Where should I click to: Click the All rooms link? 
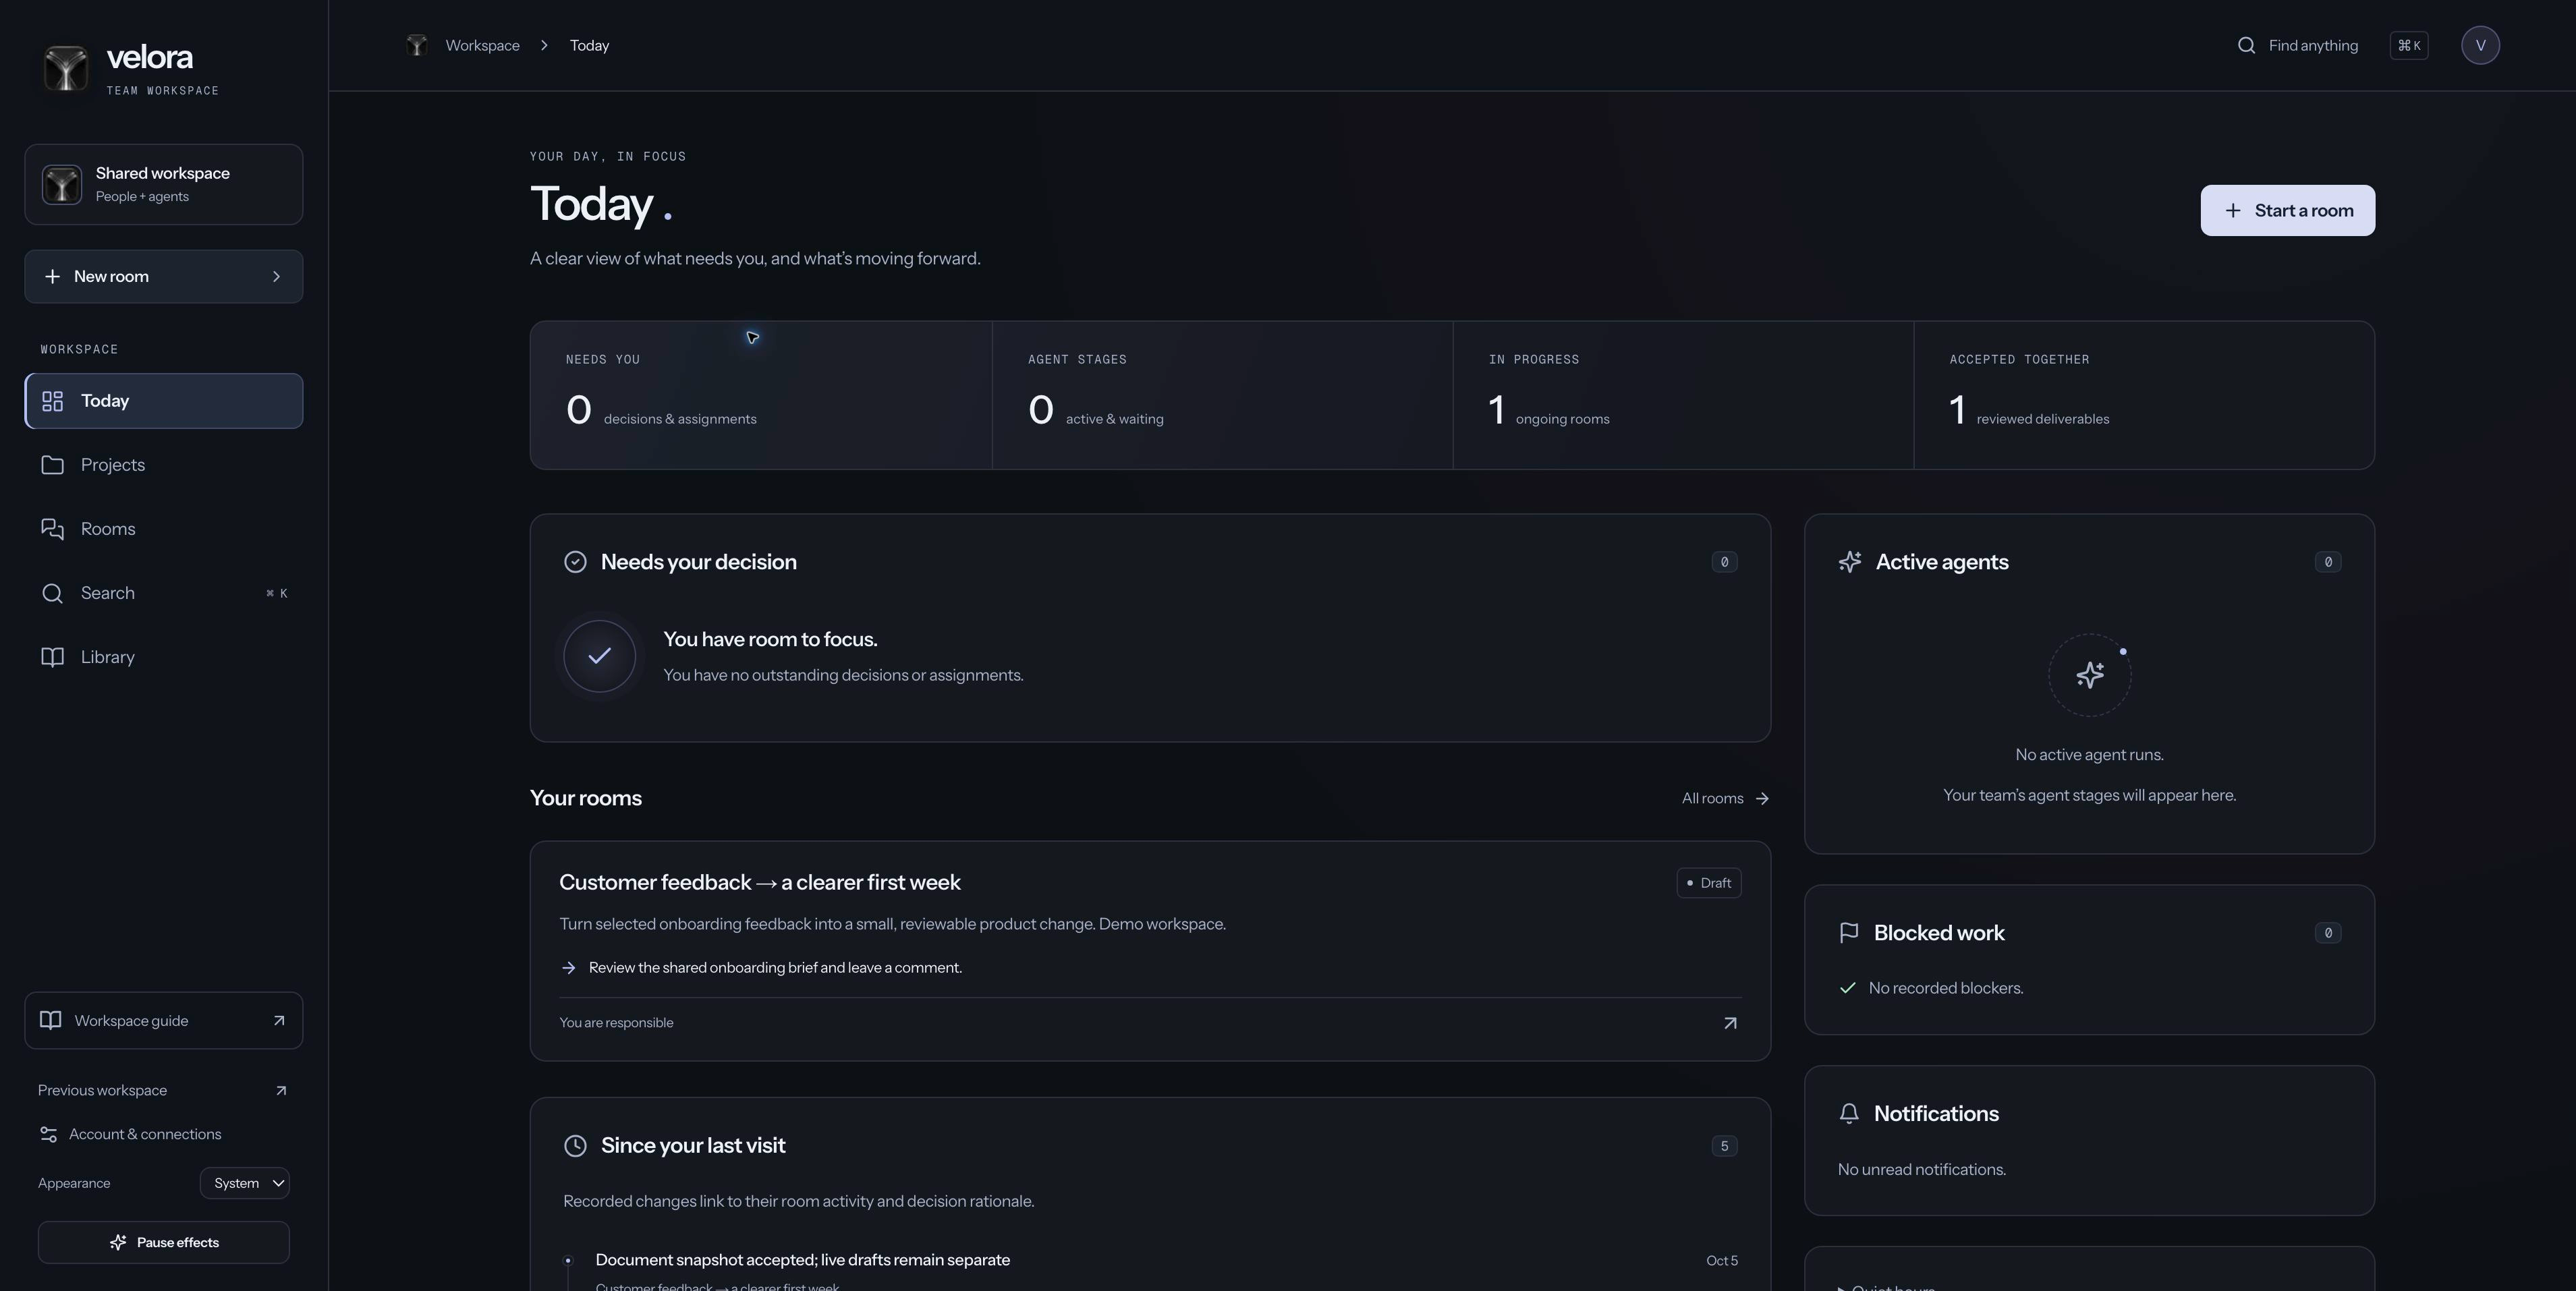[1726, 798]
